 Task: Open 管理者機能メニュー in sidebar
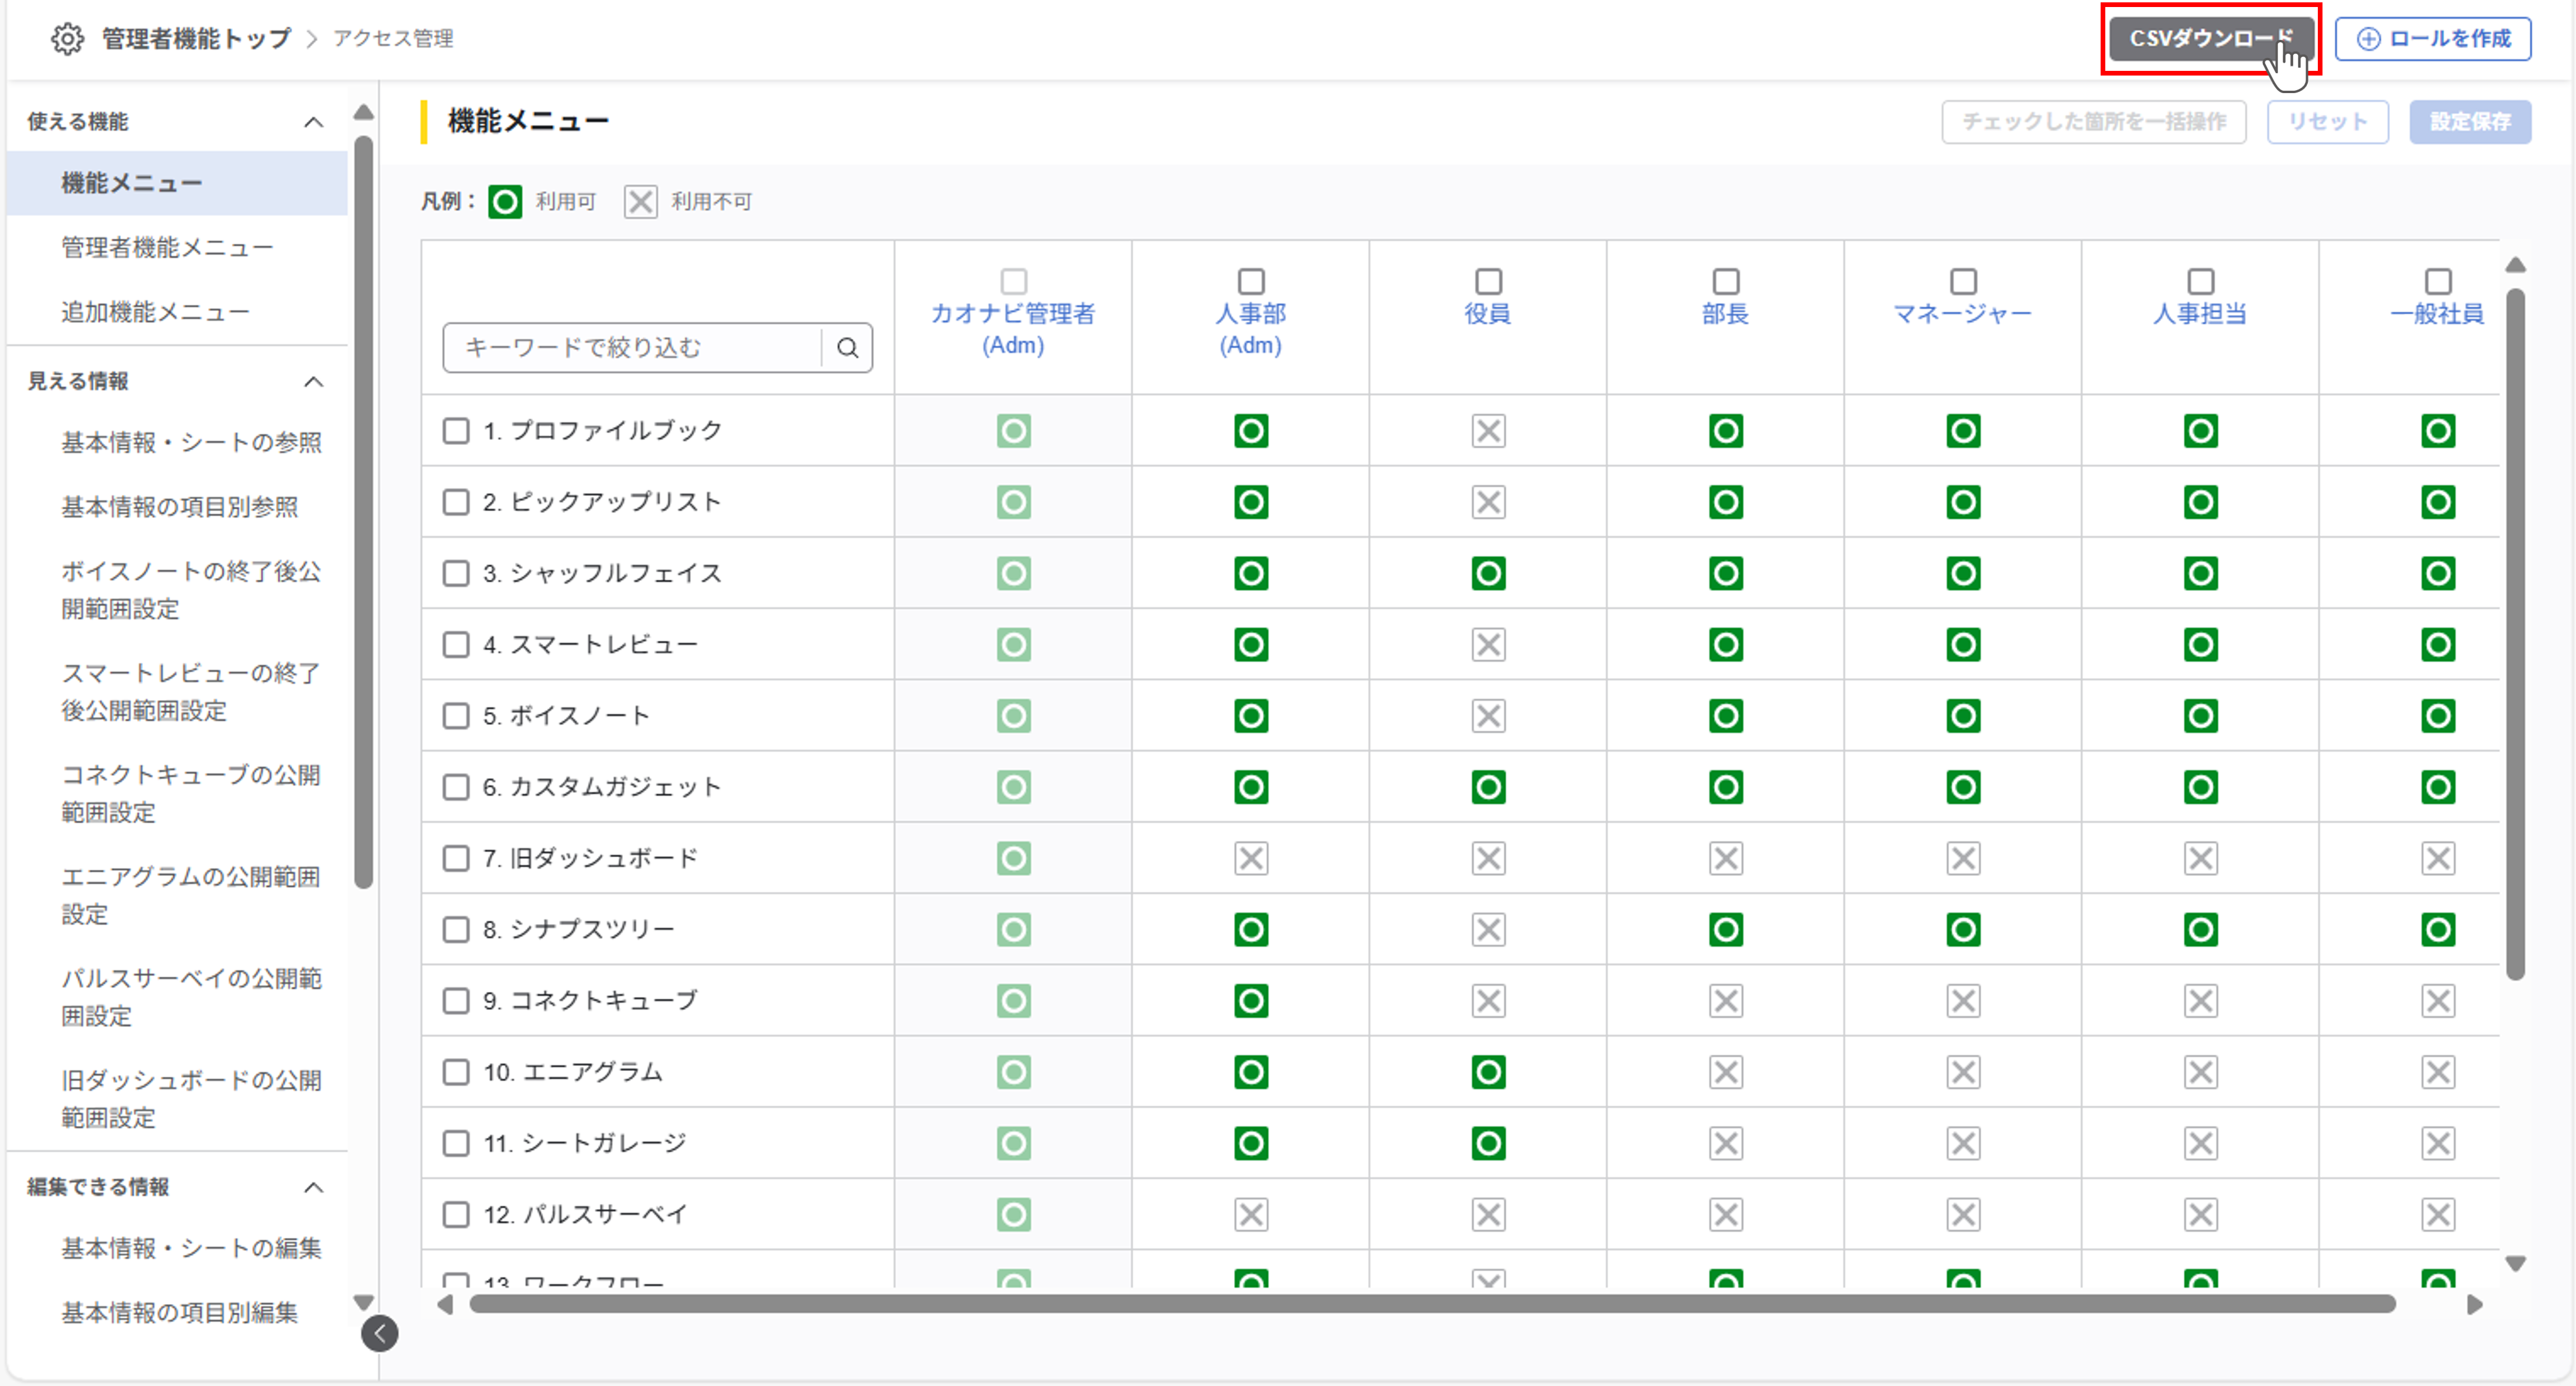167,247
